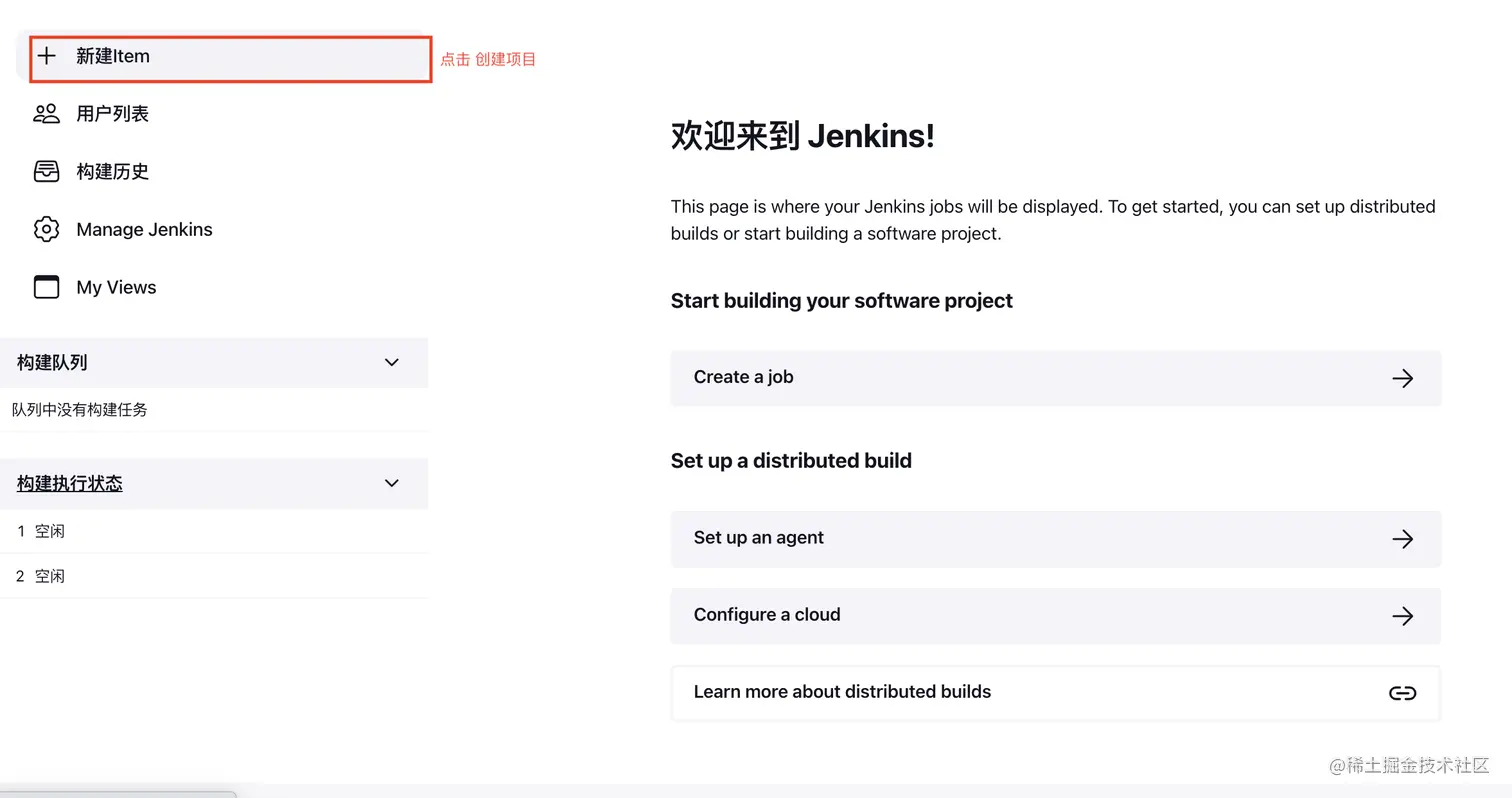
Task: Click the 构建队列 panel heading
Action: pos(52,362)
